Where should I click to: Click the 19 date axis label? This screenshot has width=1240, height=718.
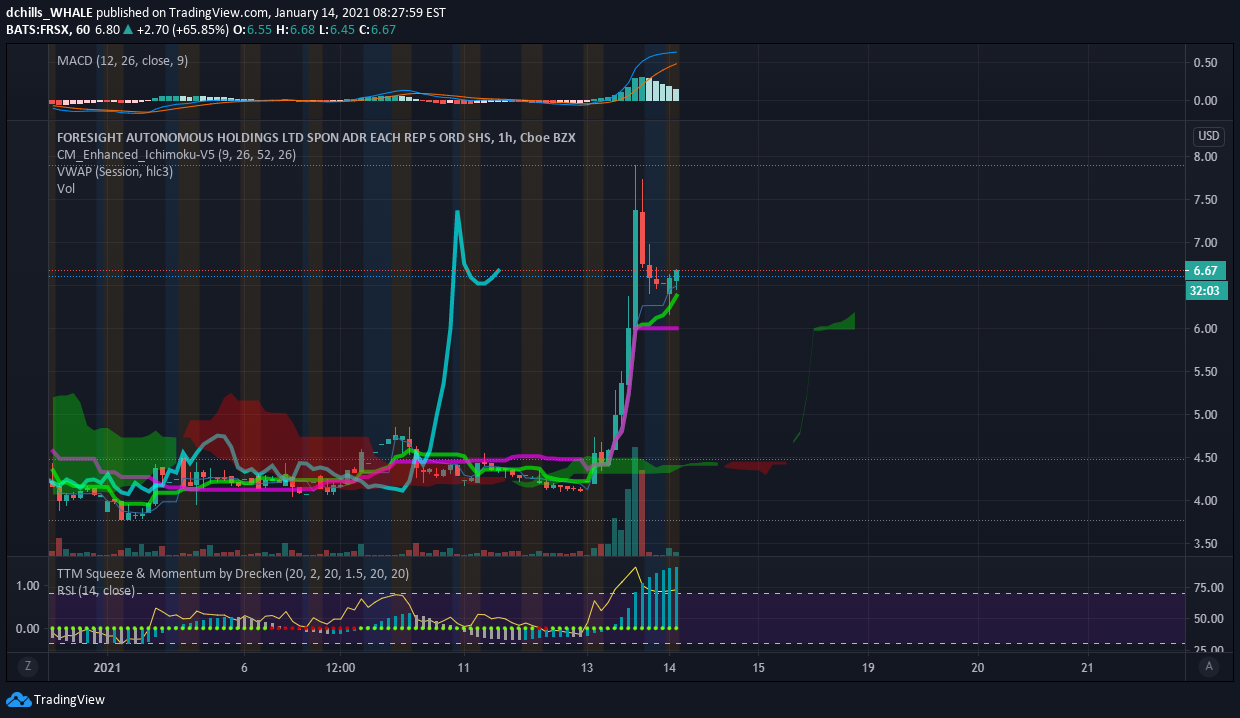tap(868, 667)
